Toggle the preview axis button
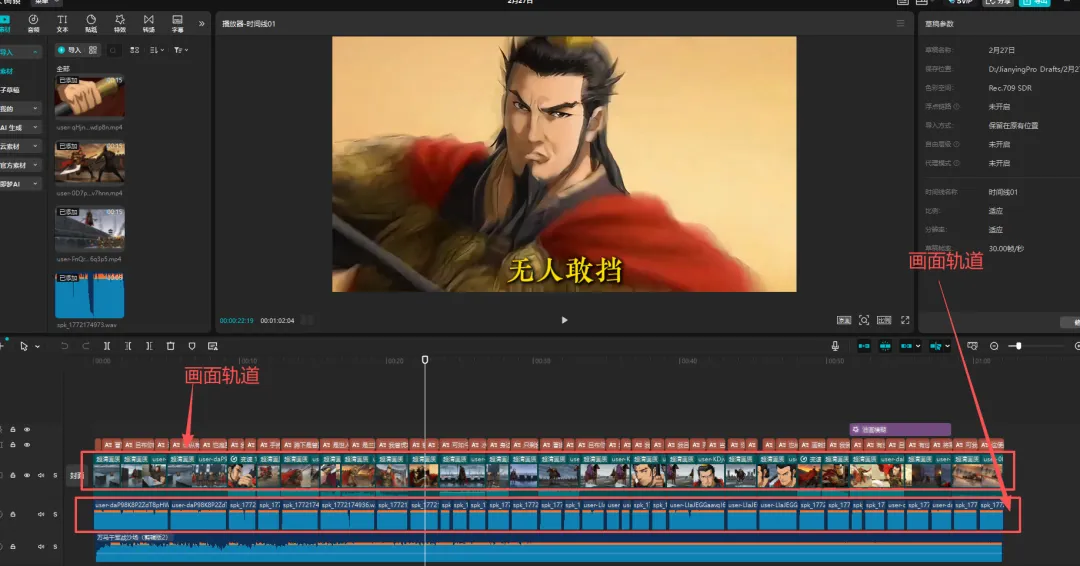This screenshot has height=566, width=1080. [x=935, y=346]
